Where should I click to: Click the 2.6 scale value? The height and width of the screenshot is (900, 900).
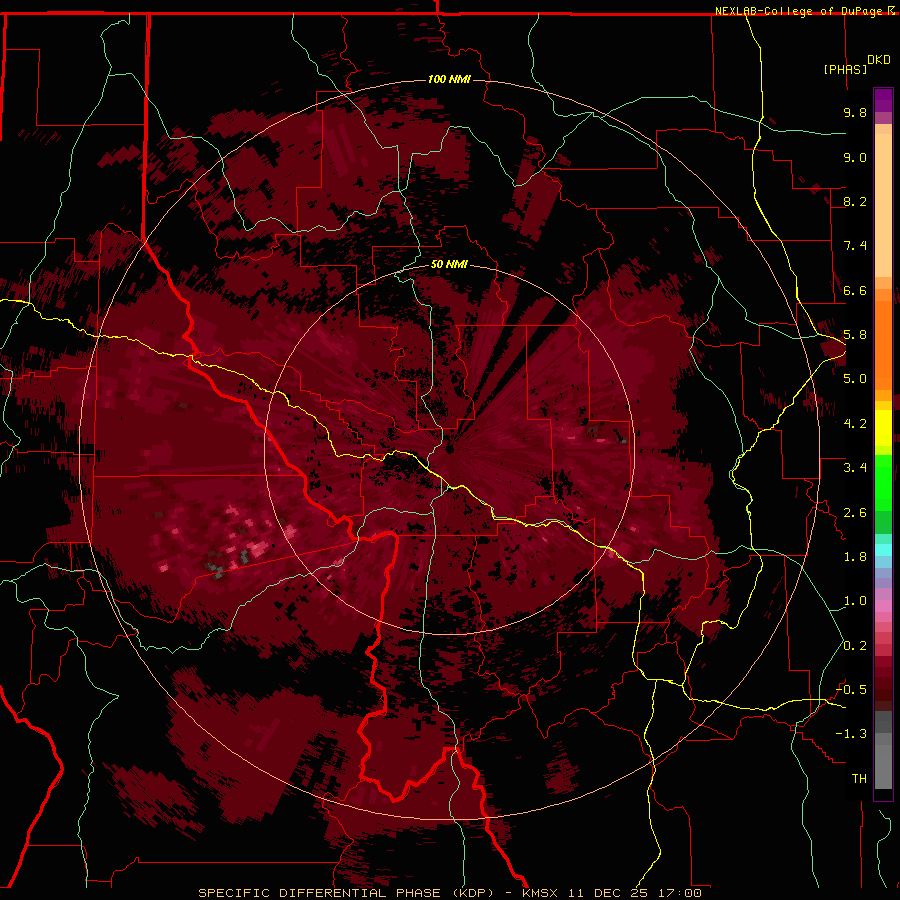coord(855,513)
